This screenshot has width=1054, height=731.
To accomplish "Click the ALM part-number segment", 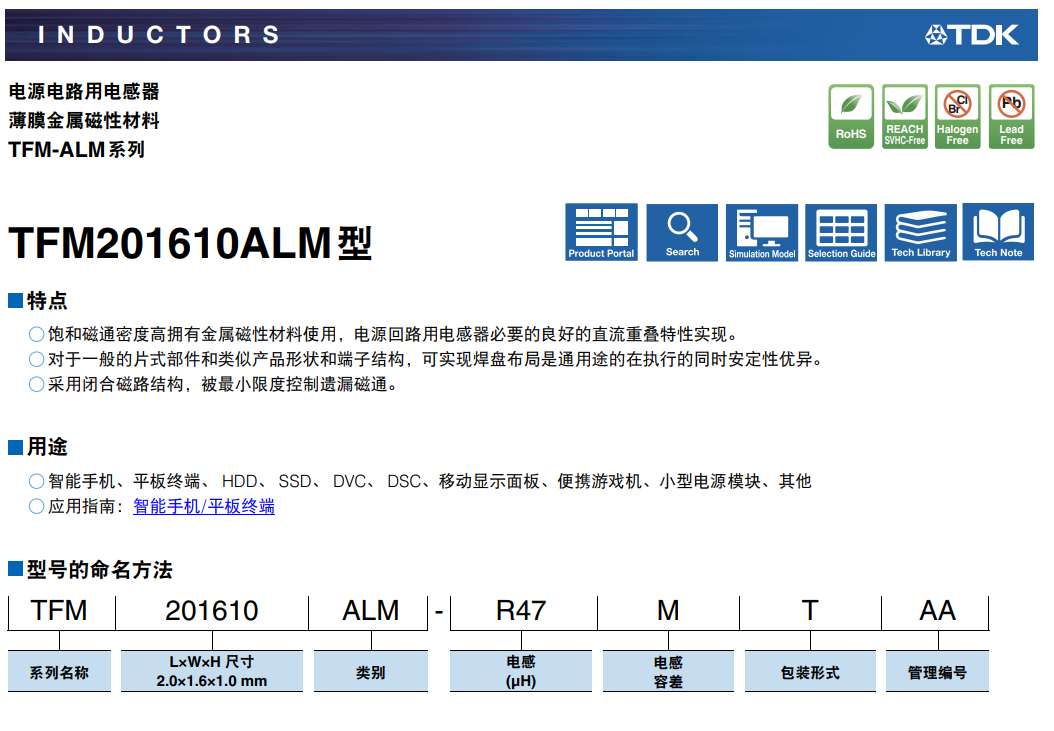I will [x=370, y=611].
